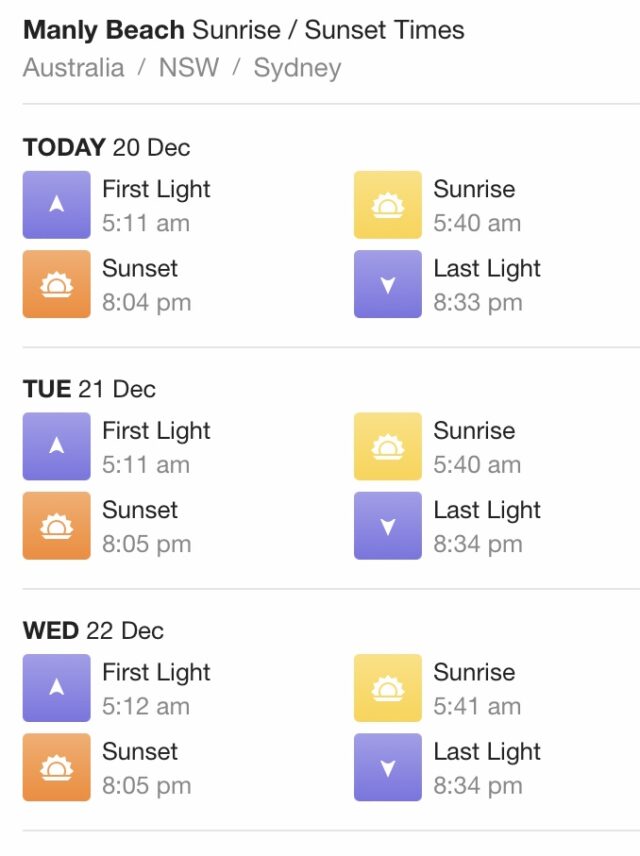Select the Sunrise icon for Tue 21 Dec
This screenshot has height=856, width=640.
[388, 446]
